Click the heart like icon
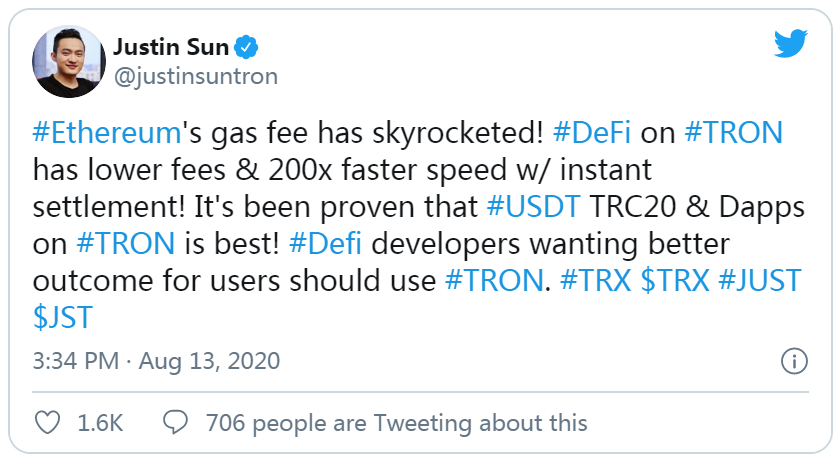Screen dimensions: 833x459 coord(47,423)
